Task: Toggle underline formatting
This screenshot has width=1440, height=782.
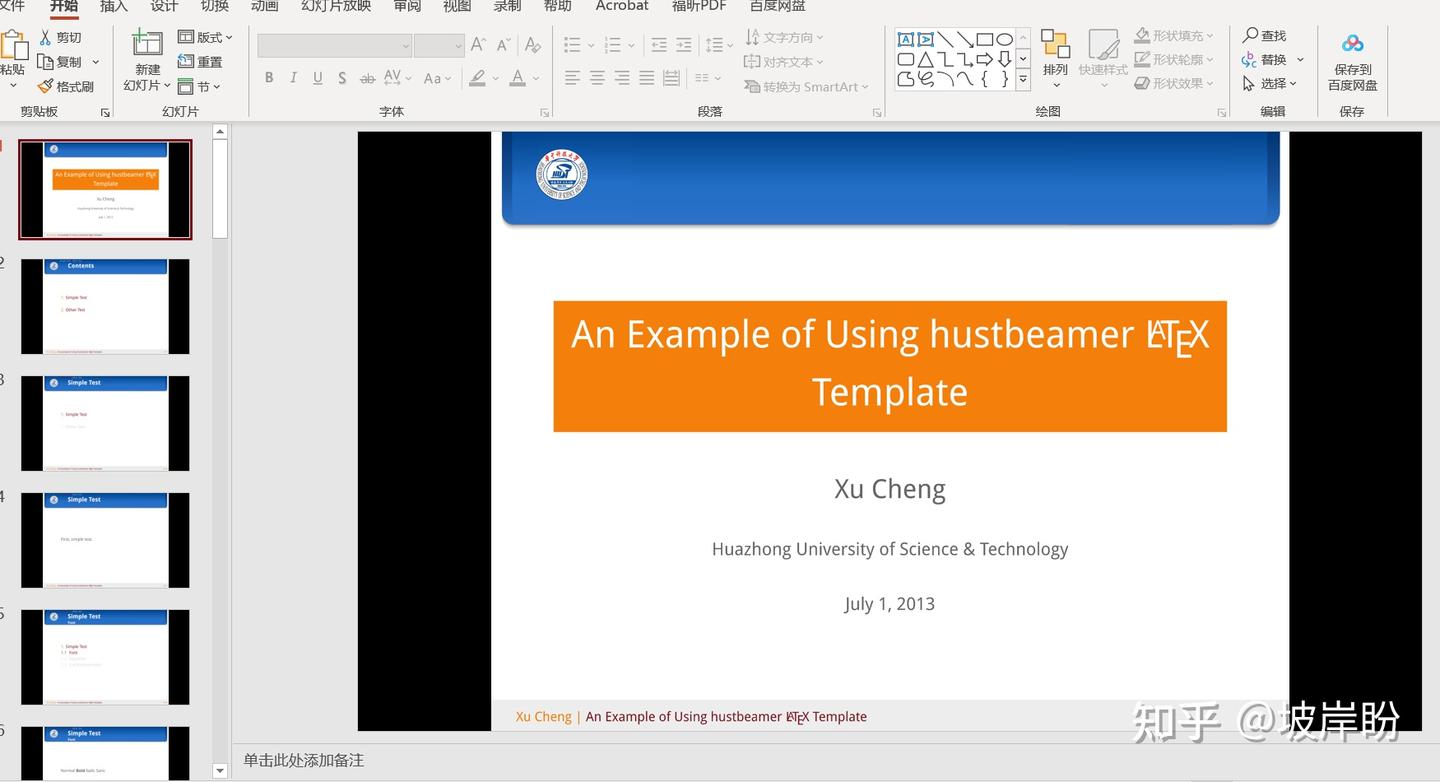Action: click(x=317, y=77)
